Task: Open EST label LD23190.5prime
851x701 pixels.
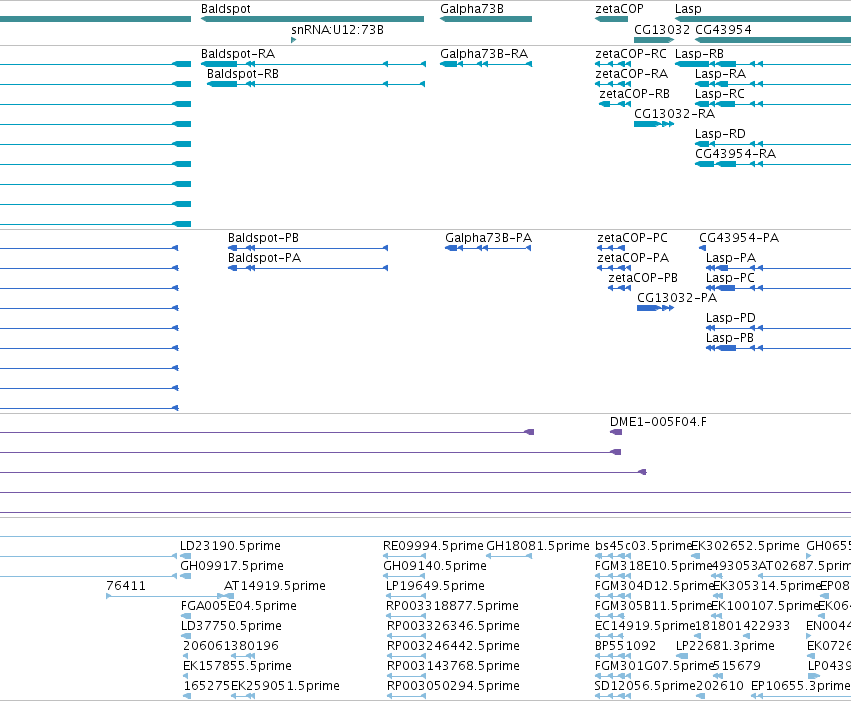Action: point(230,546)
